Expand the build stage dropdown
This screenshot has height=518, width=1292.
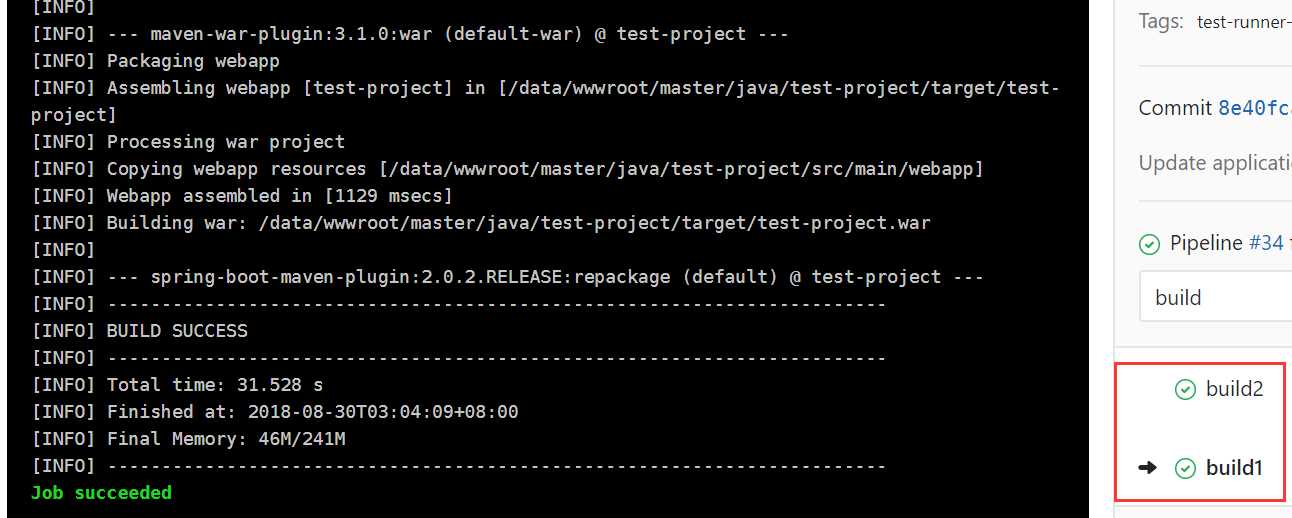click(x=1215, y=297)
